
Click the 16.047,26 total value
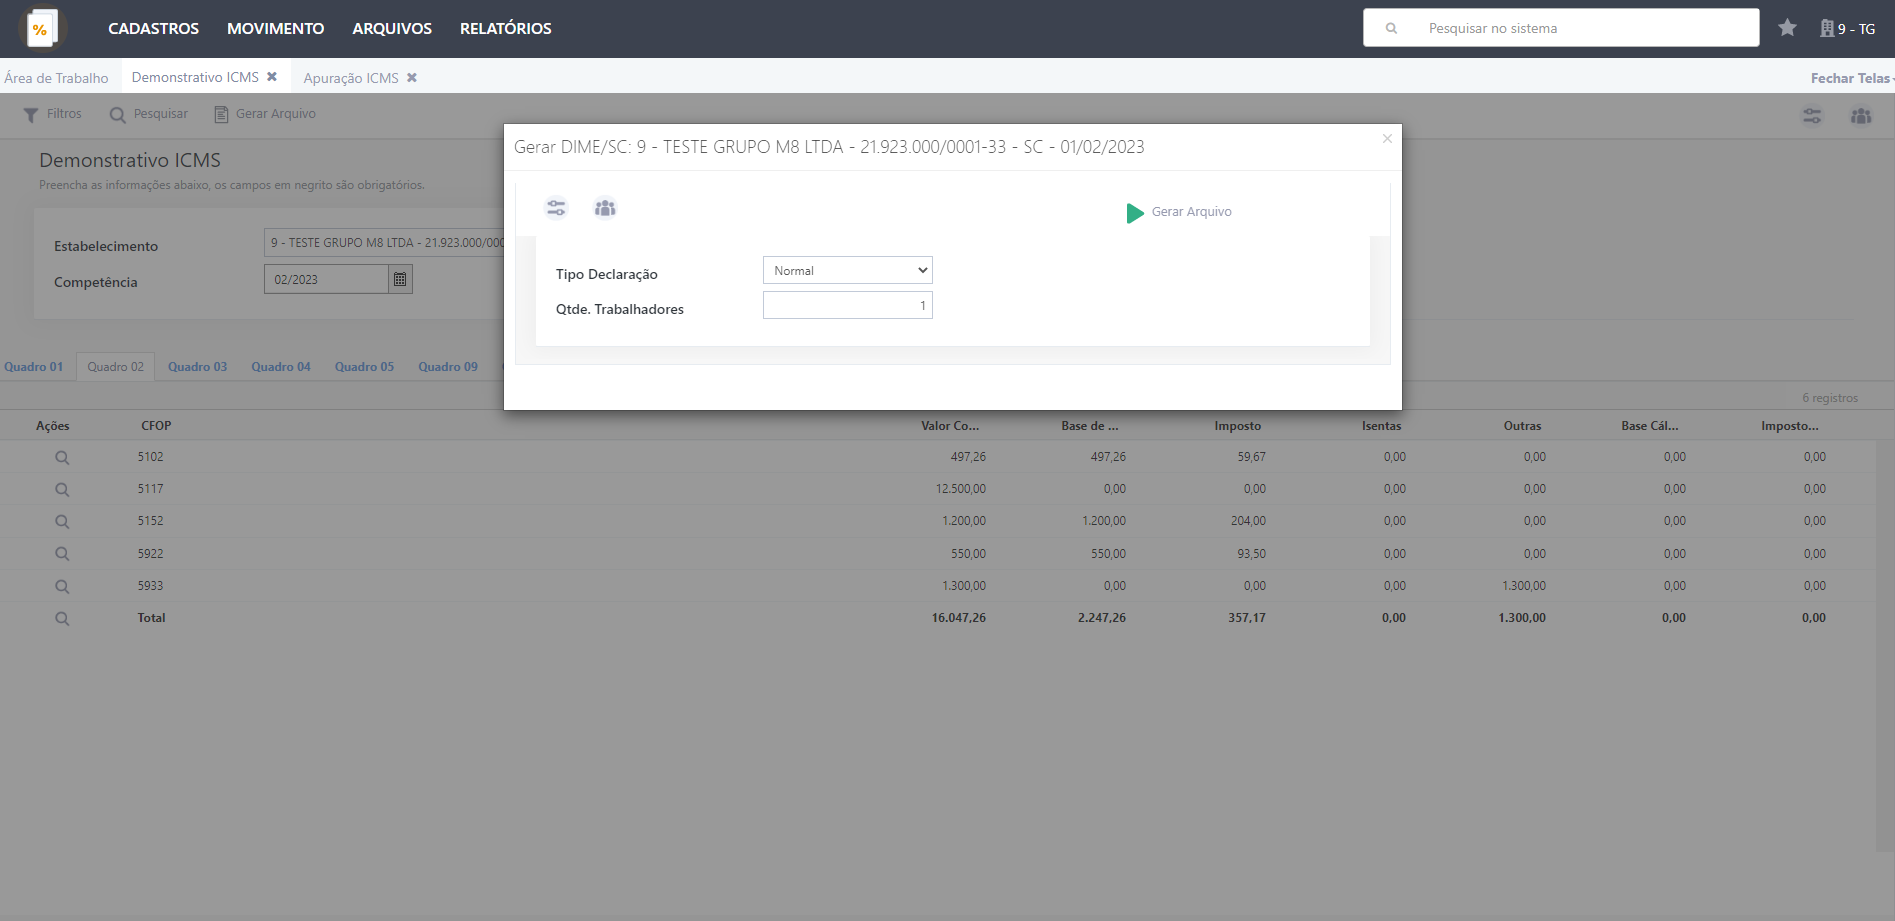coord(959,618)
